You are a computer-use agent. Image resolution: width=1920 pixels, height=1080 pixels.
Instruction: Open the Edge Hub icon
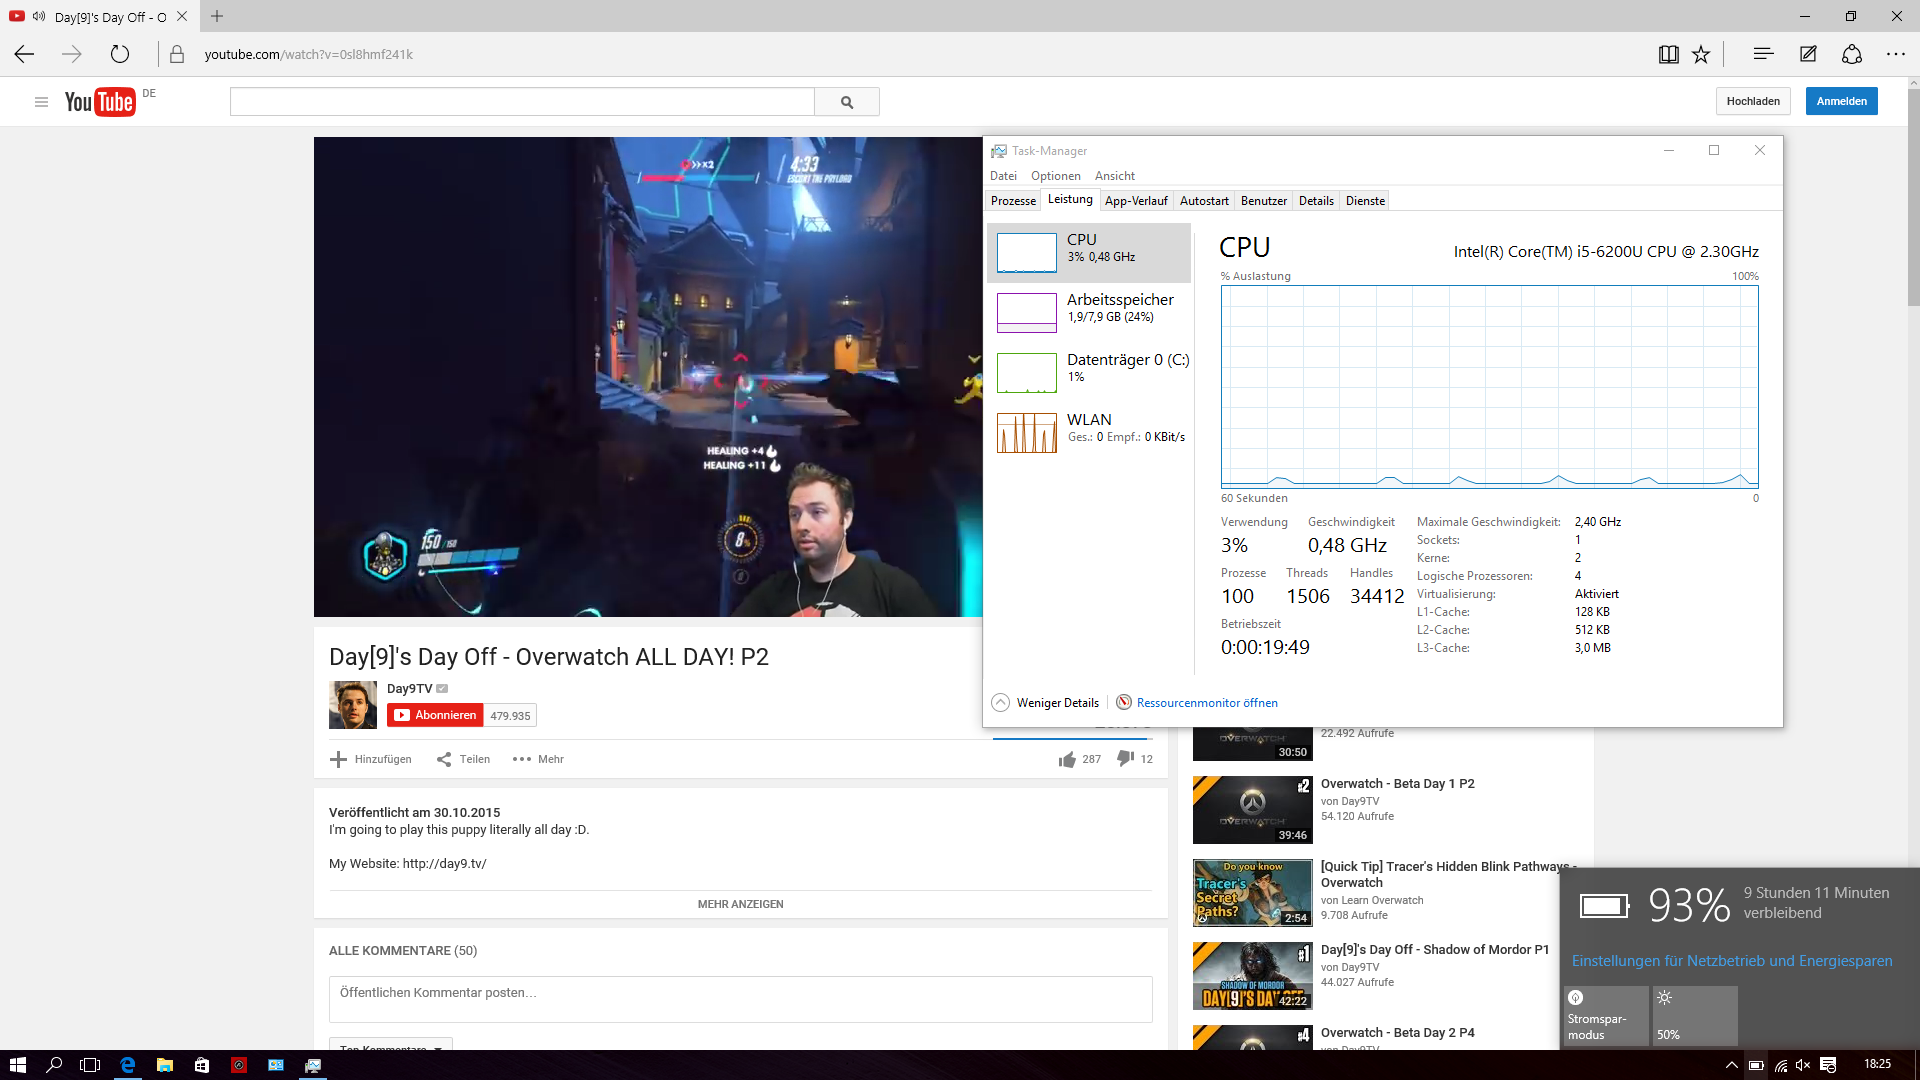(1763, 54)
